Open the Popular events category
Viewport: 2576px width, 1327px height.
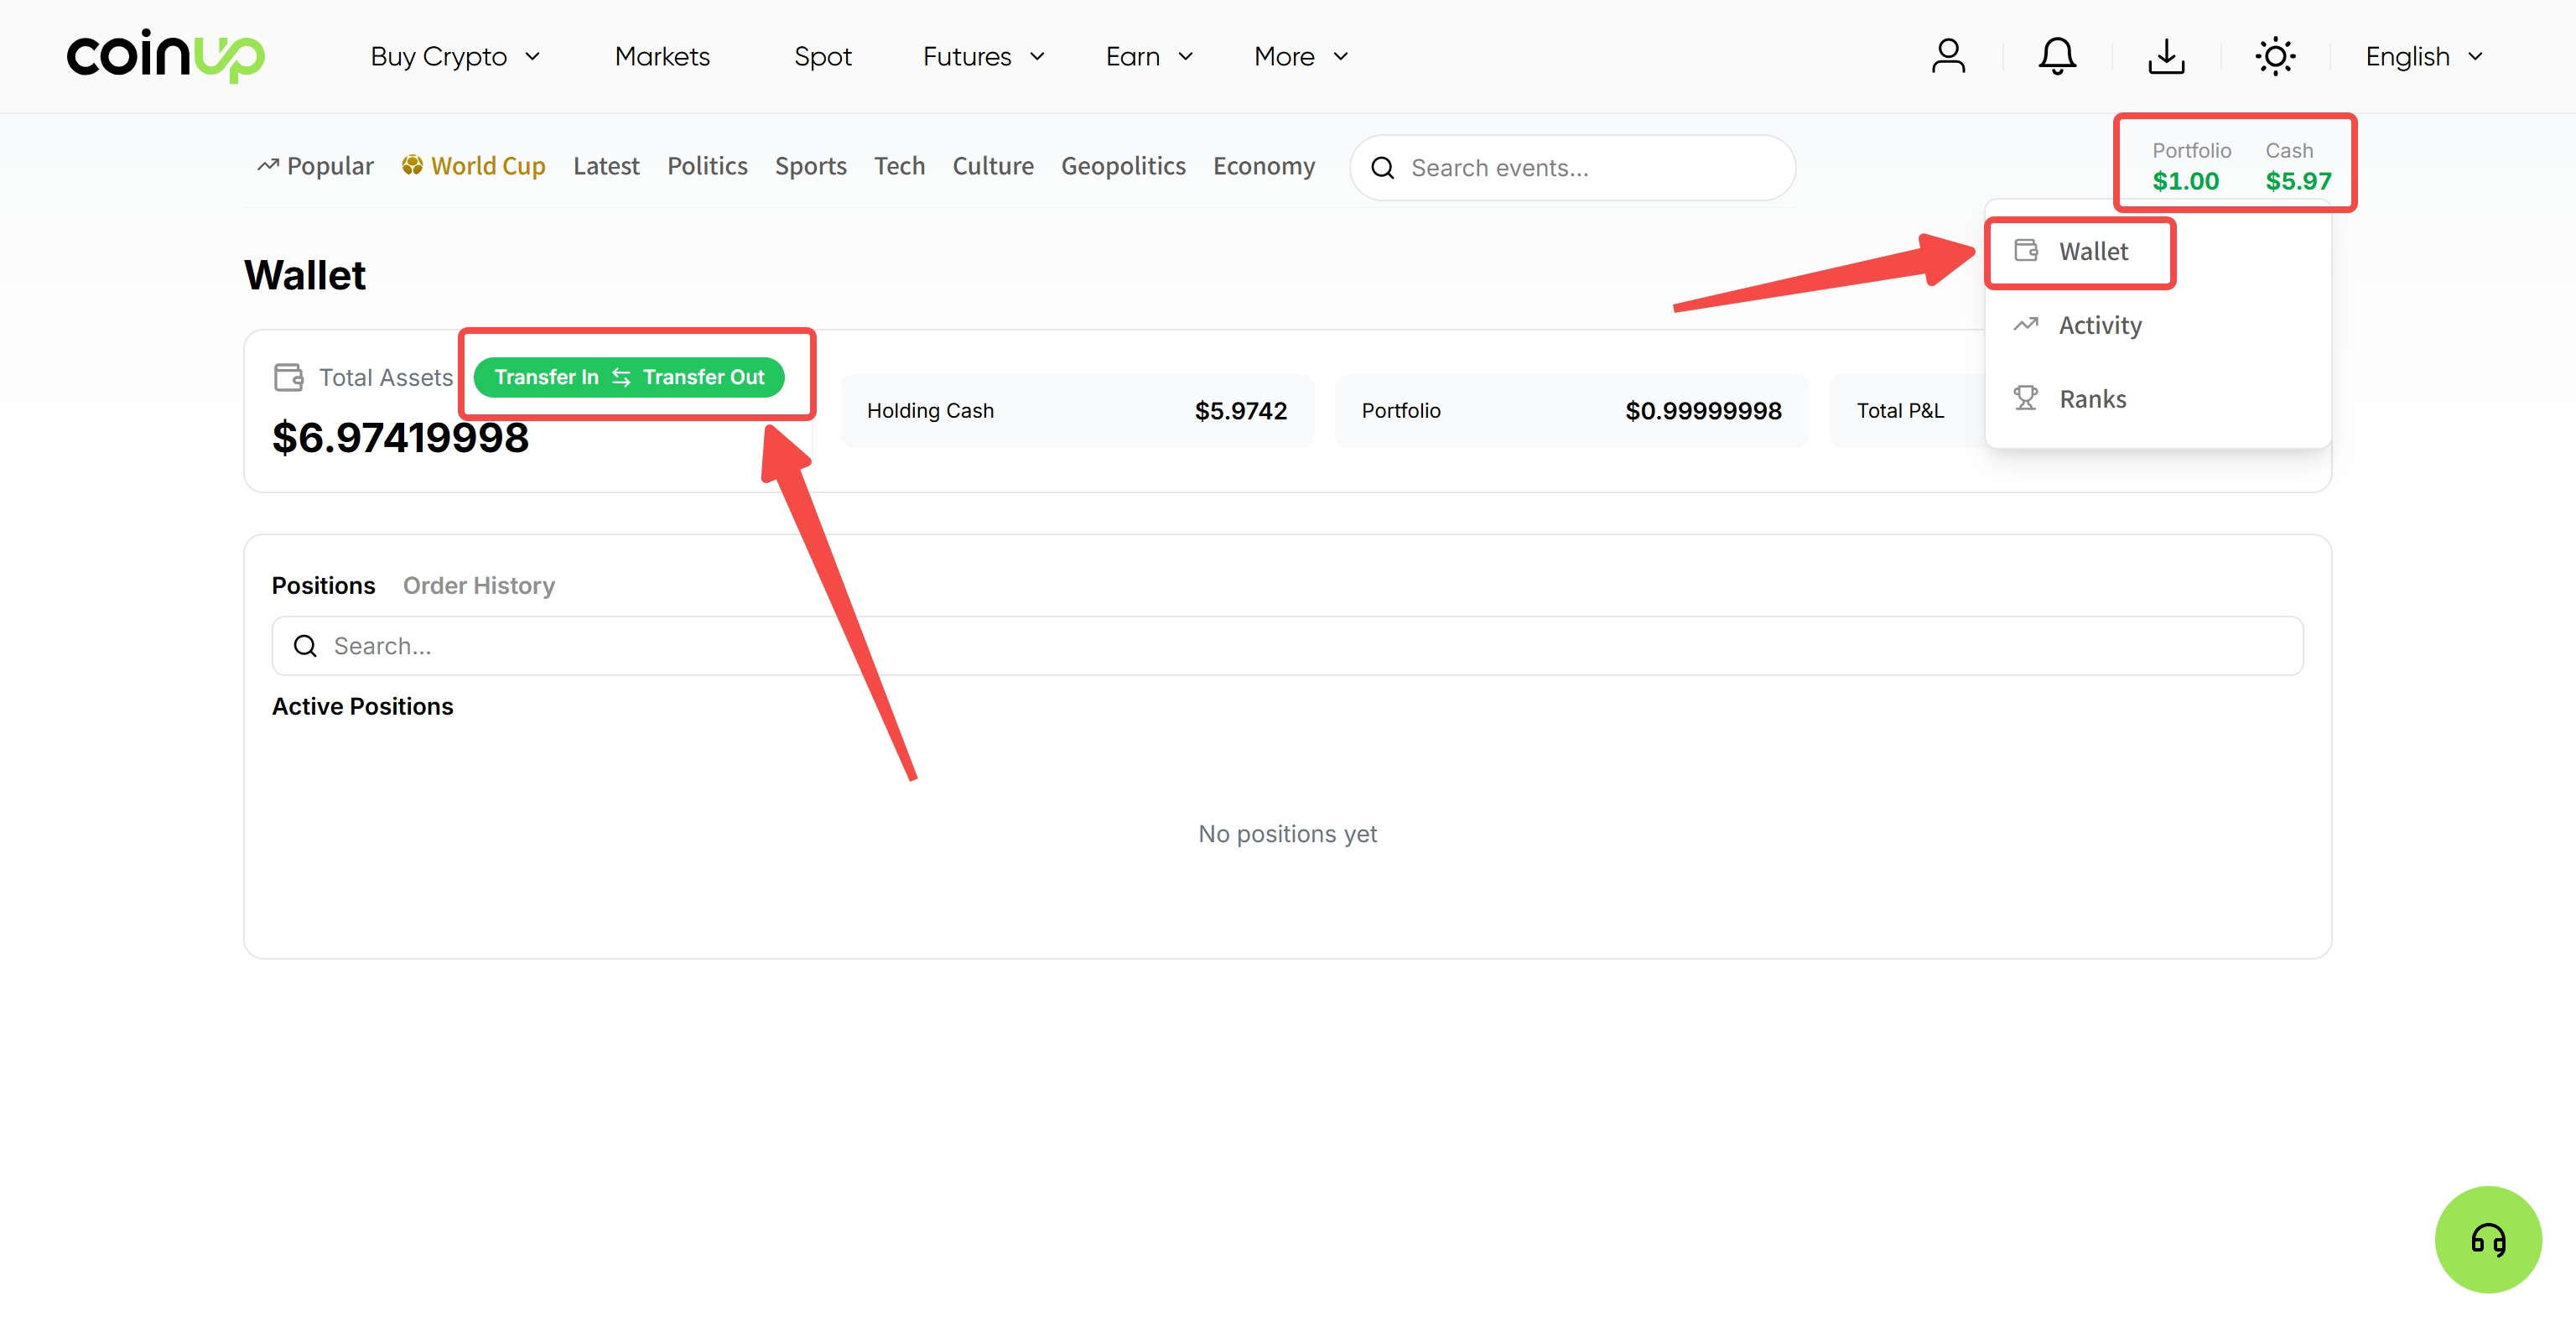click(315, 165)
